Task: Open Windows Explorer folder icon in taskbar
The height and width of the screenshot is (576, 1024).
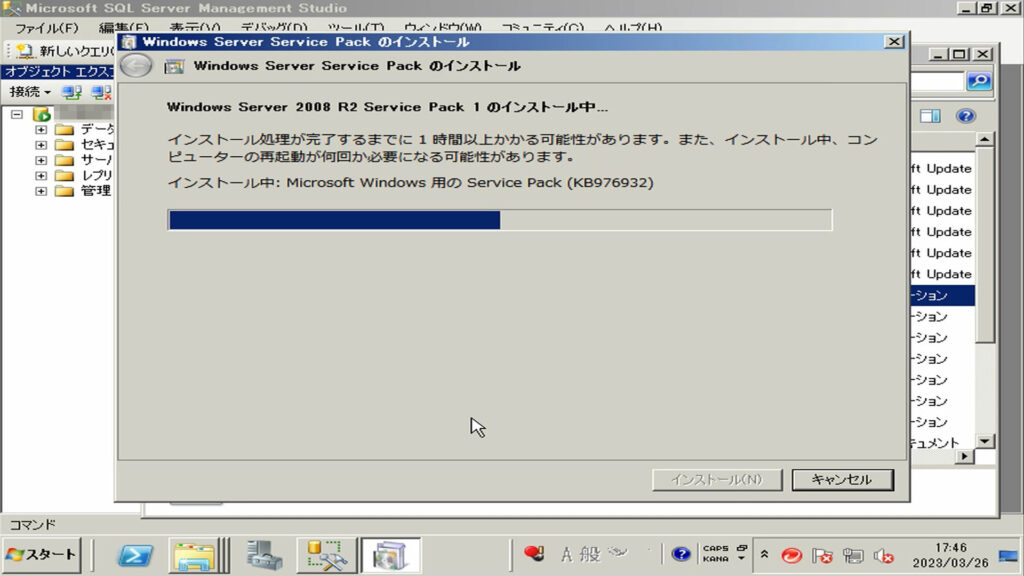Action: pos(193,555)
